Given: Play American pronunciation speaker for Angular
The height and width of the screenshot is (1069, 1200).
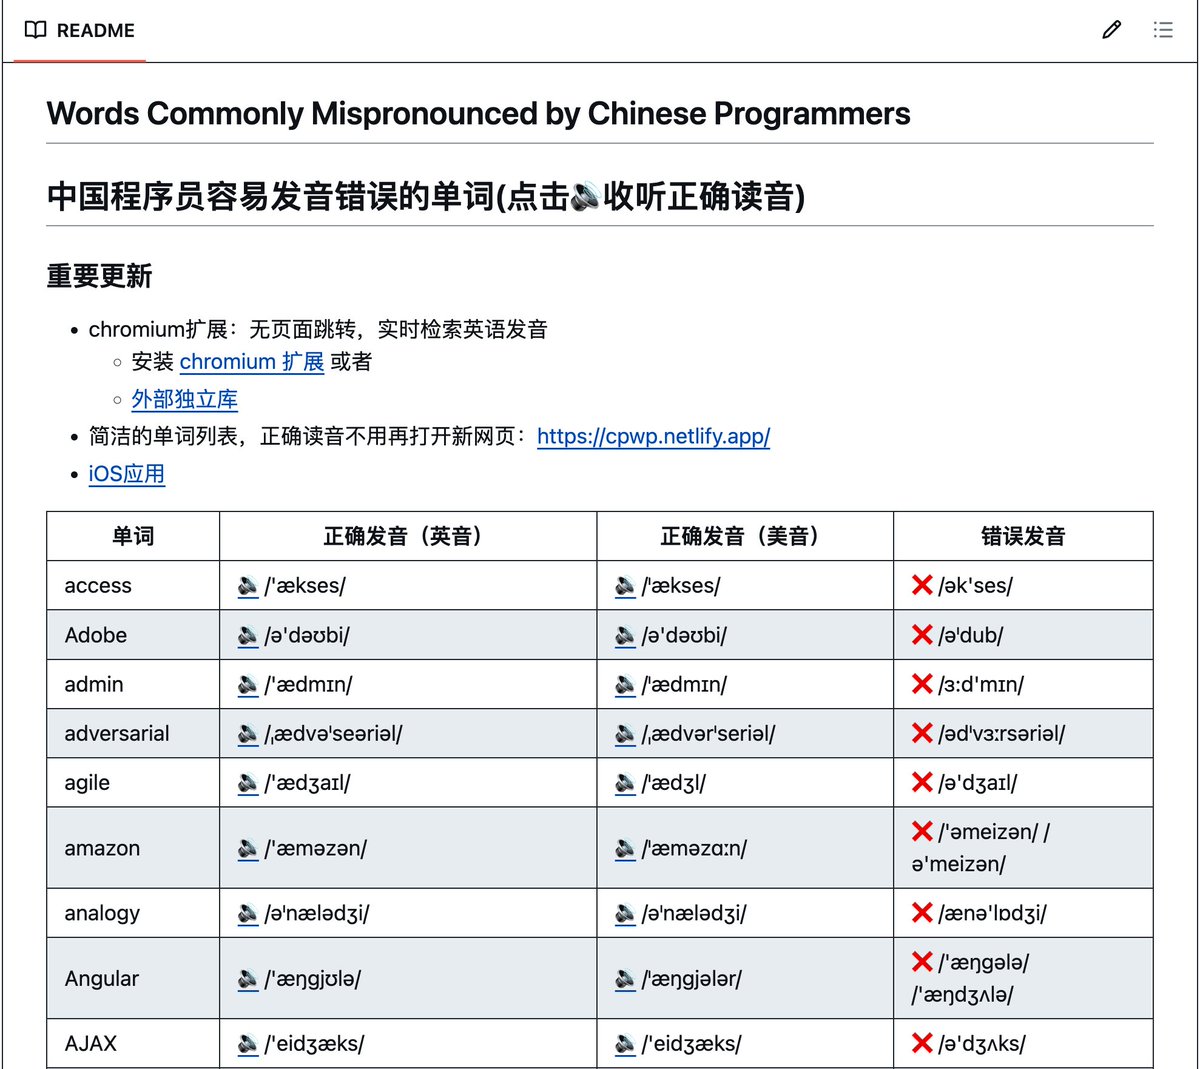Looking at the screenshot, I should pos(625,980).
